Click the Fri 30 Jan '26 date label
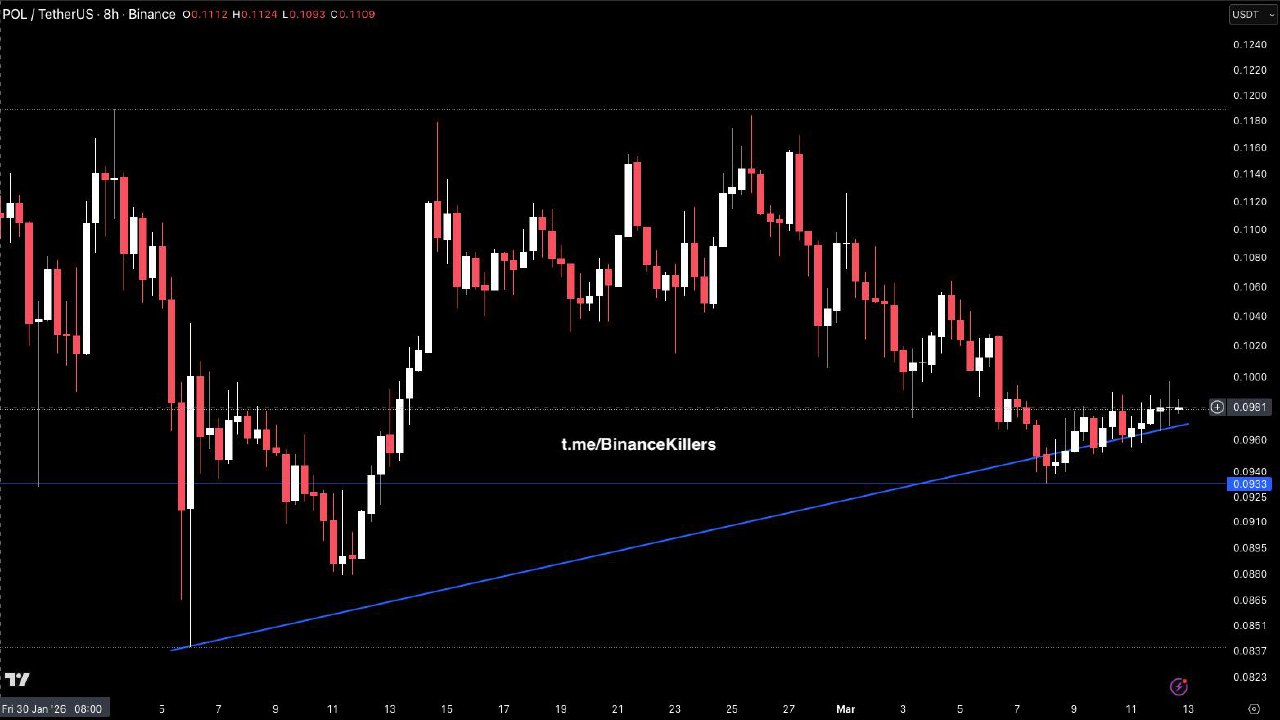This screenshot has width=1280, height=720. [x=52, y=708]
